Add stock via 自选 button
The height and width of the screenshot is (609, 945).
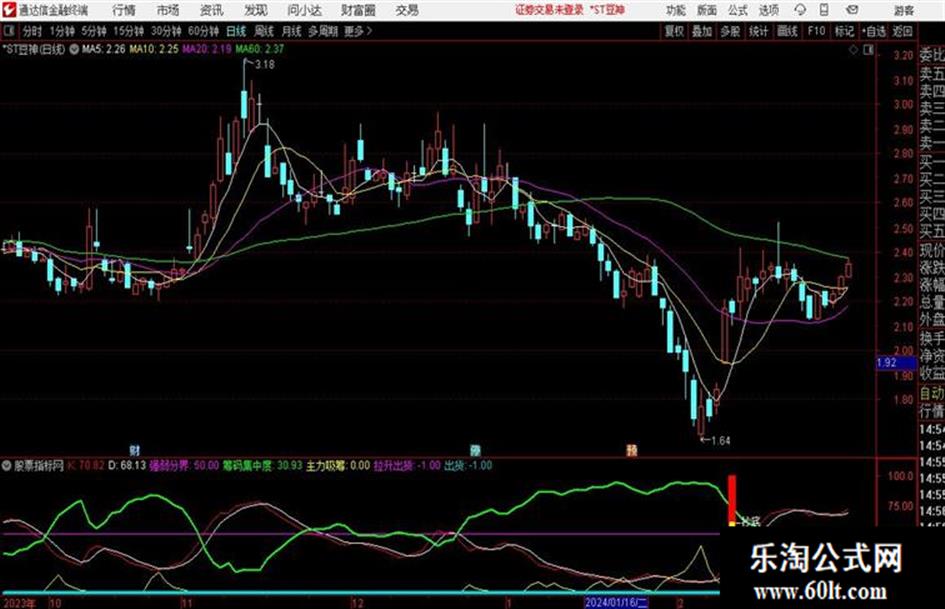874,31
